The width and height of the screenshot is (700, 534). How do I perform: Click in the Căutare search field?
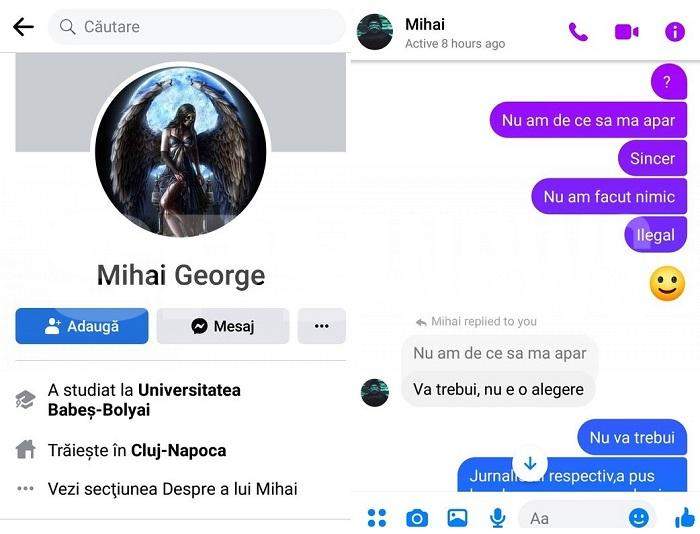pyautogui.click(x=196, y=27)
